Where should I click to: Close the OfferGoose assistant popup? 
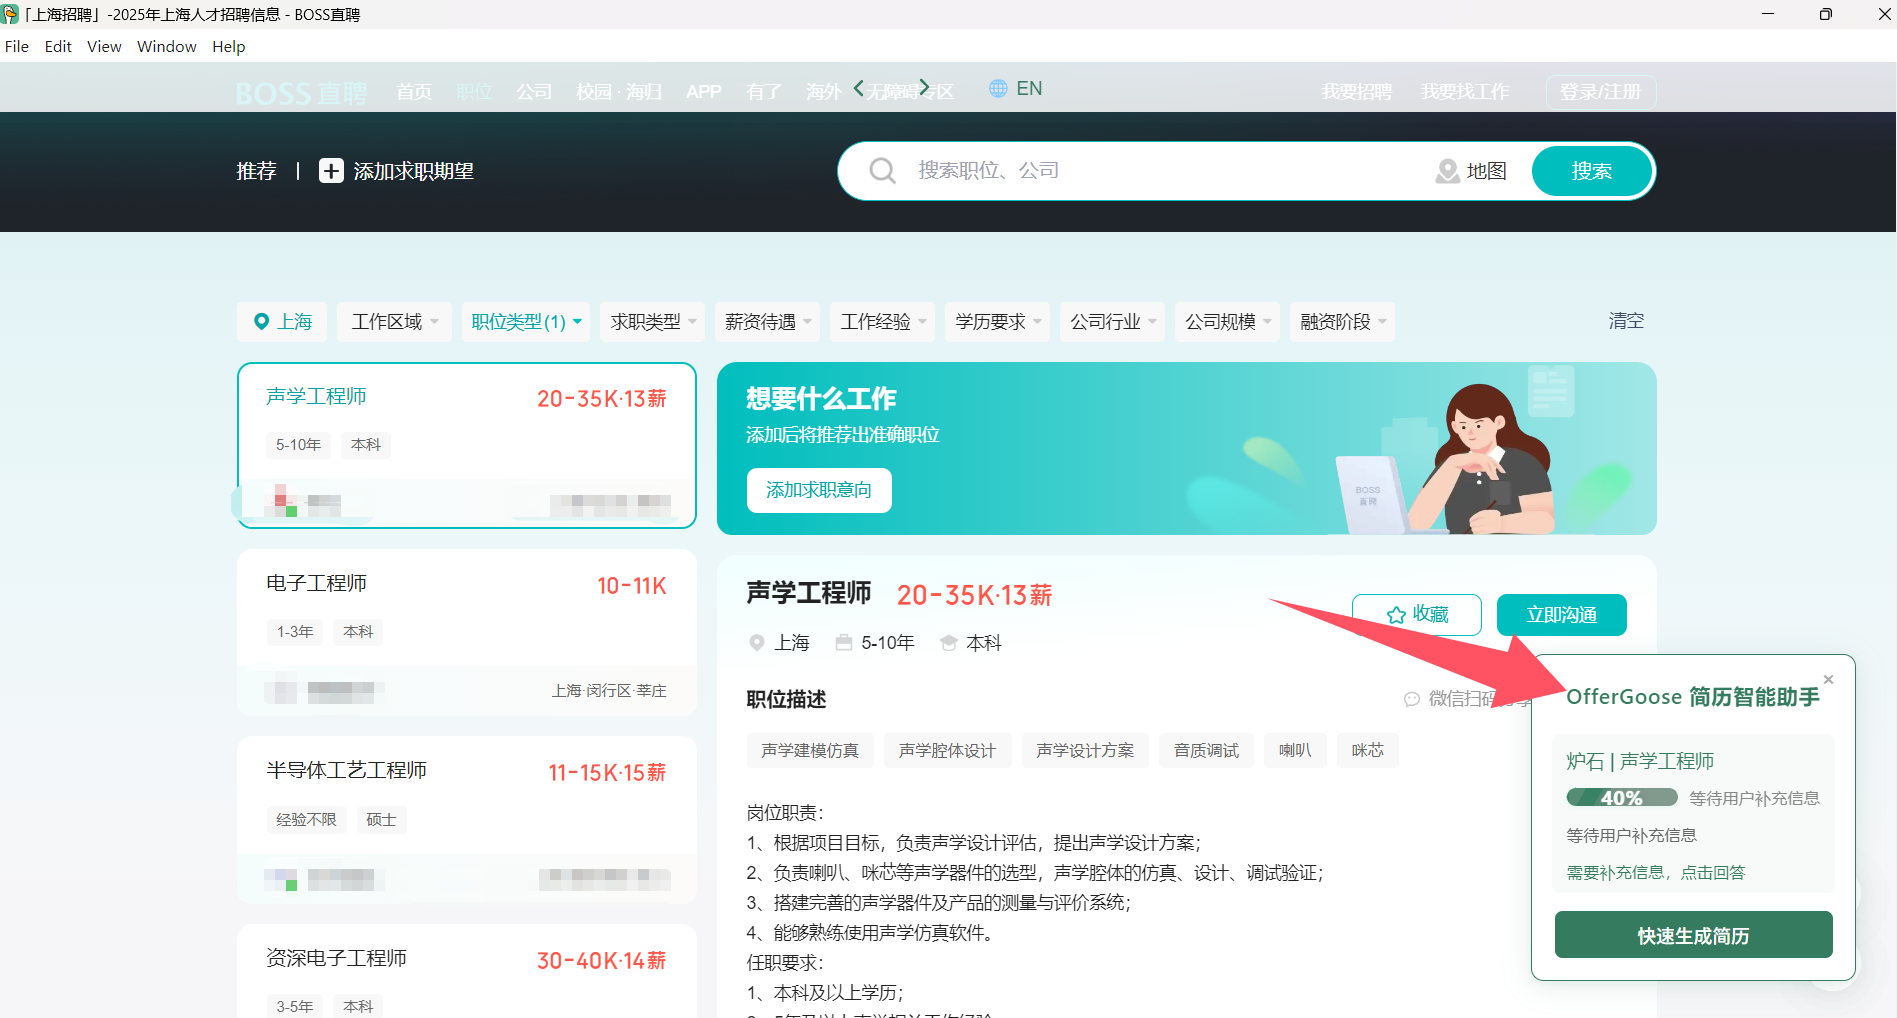[1828, 680]
